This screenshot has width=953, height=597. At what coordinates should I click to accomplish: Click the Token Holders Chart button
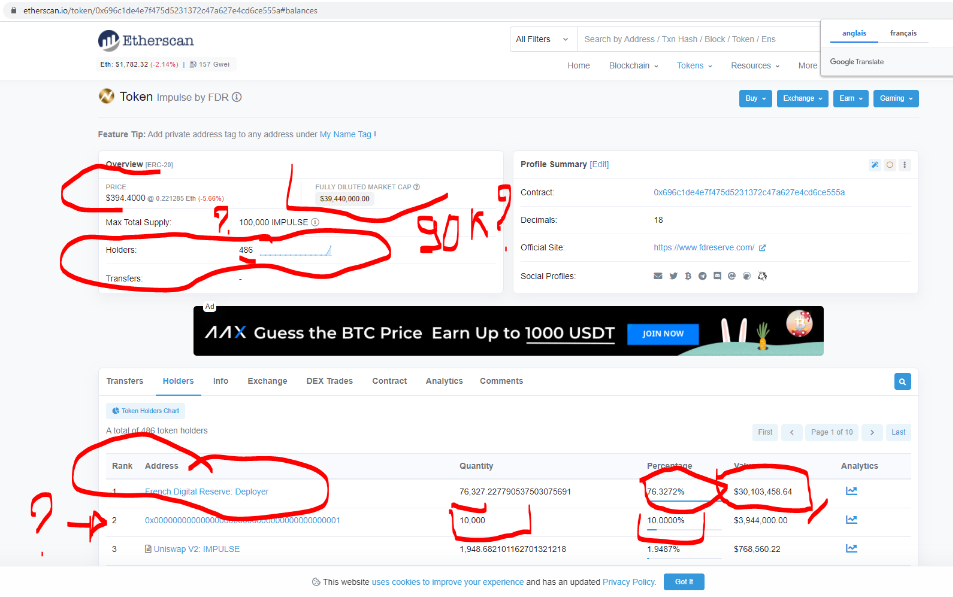tap(145, 411)
